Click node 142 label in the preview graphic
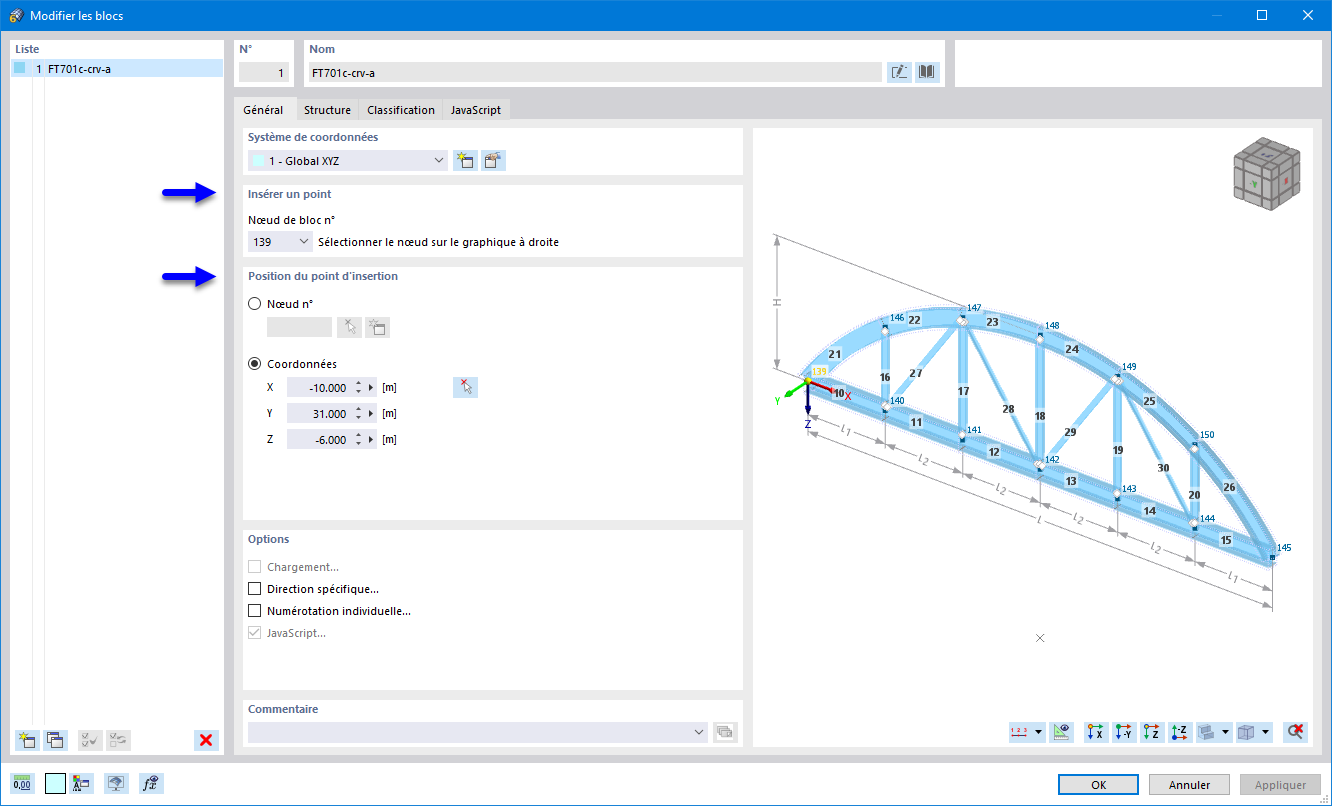This screenshot has width=1332, height=806. point(1051,459)
